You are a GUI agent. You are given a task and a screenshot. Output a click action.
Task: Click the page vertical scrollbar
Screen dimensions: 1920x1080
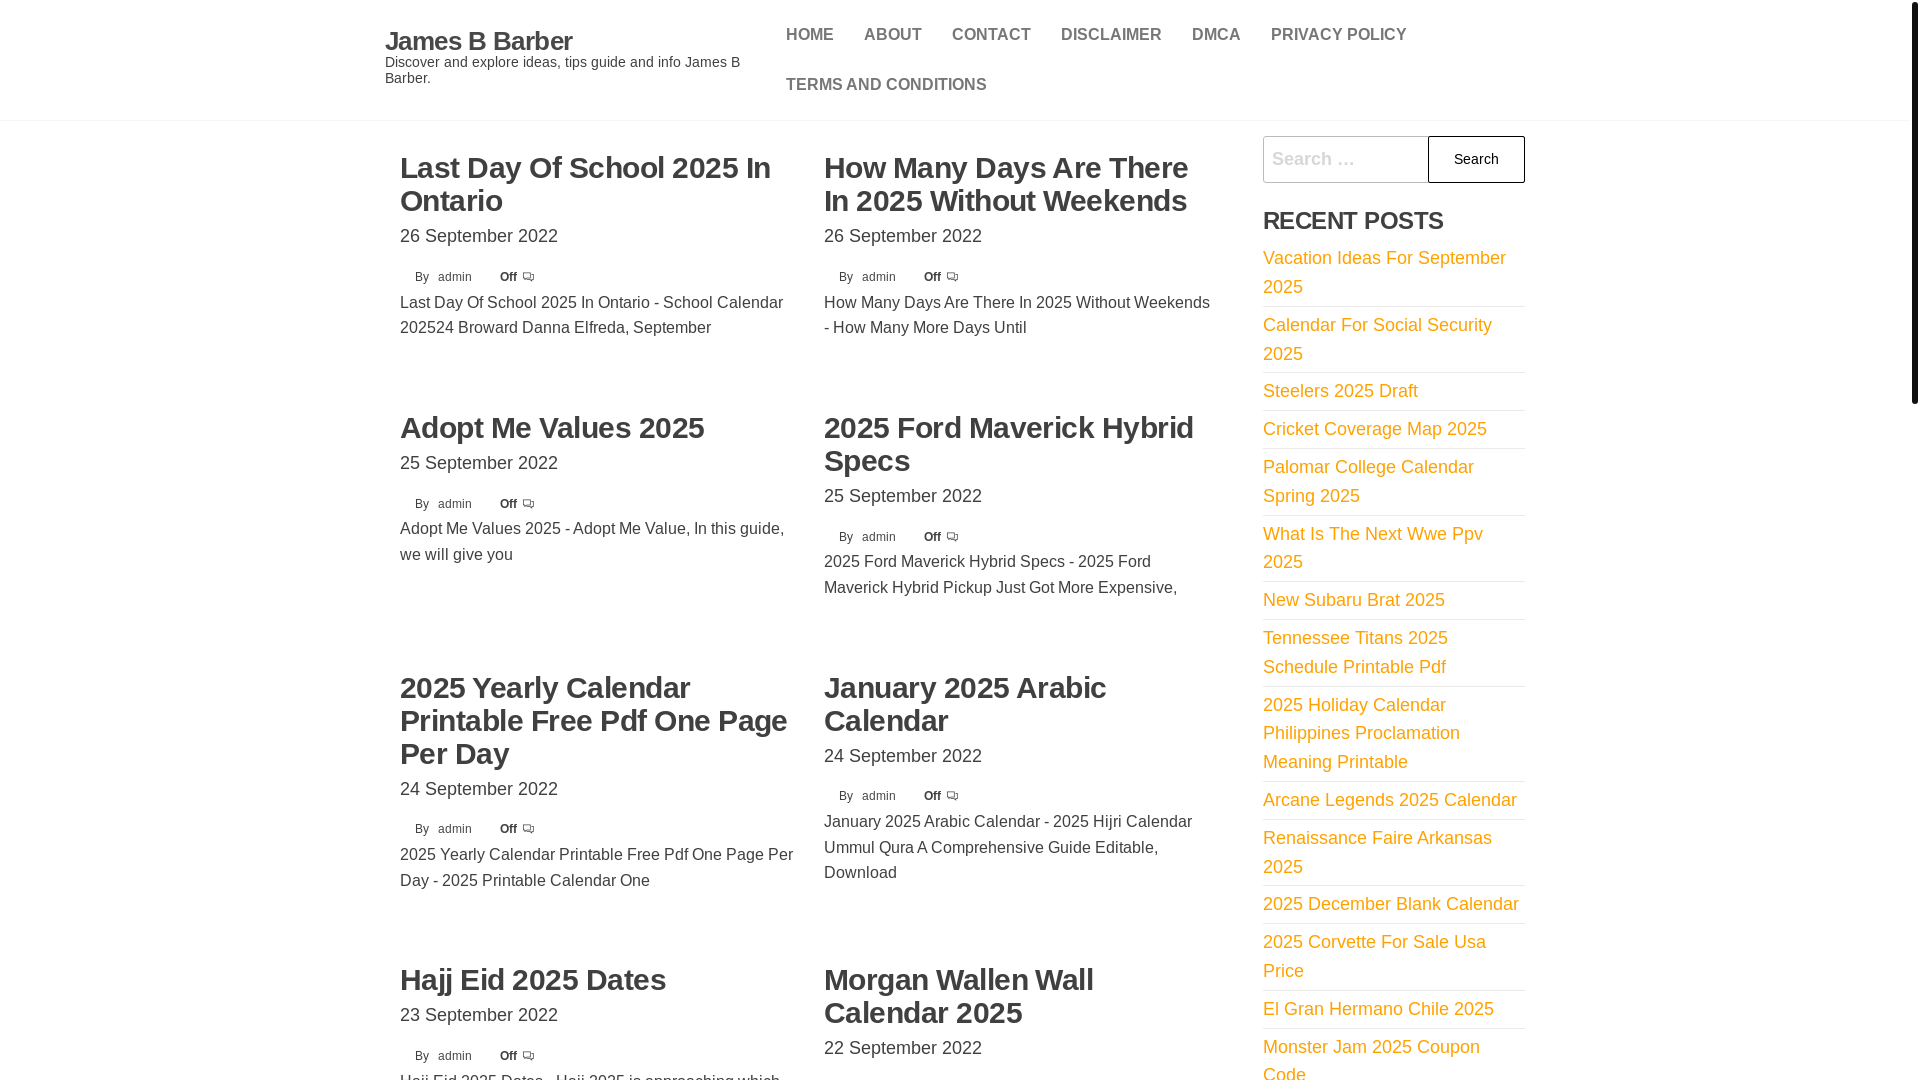coord(1914,200)
